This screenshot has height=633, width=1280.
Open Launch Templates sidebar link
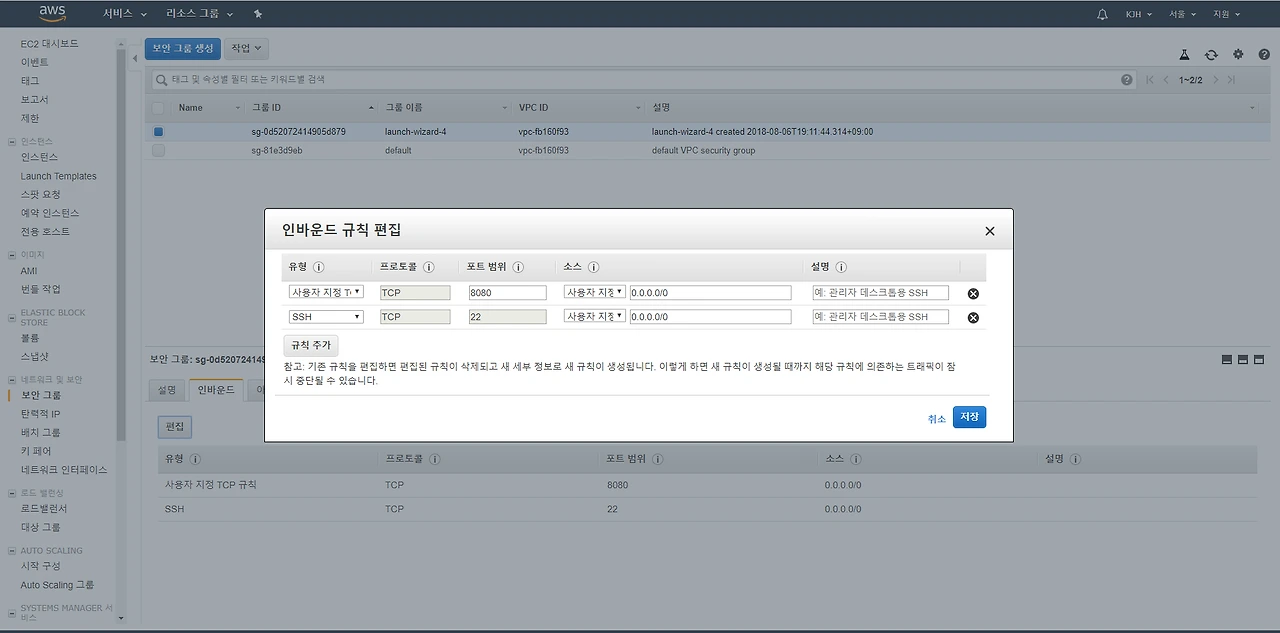[58, 176]
